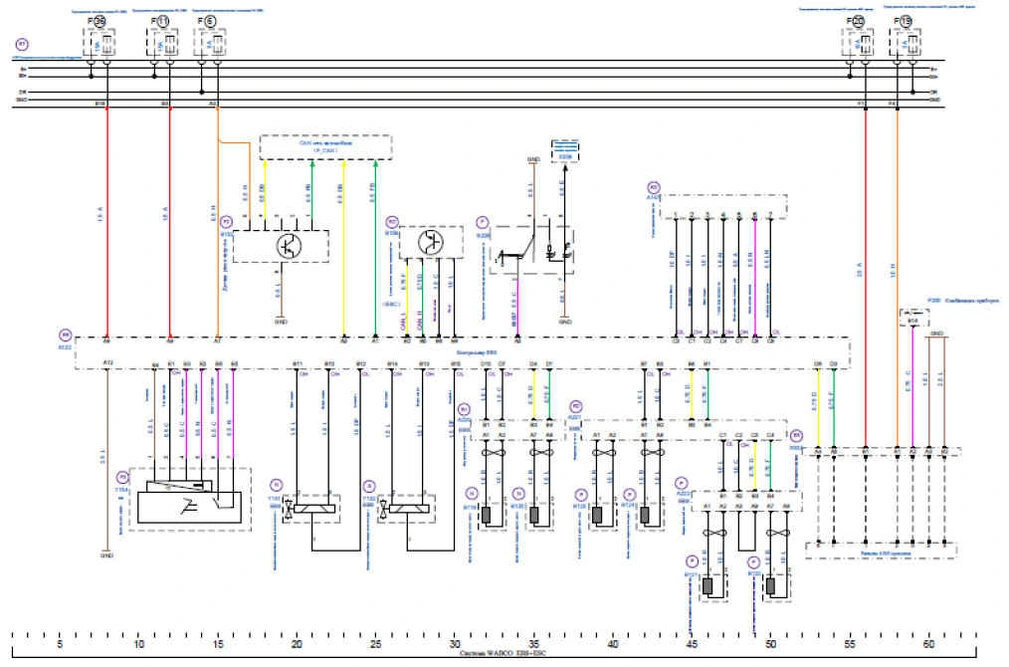This screenshot has width=1009, height=667.
Task: Click the long dashed EBS controller block
Action: click(x=461, y=353)
